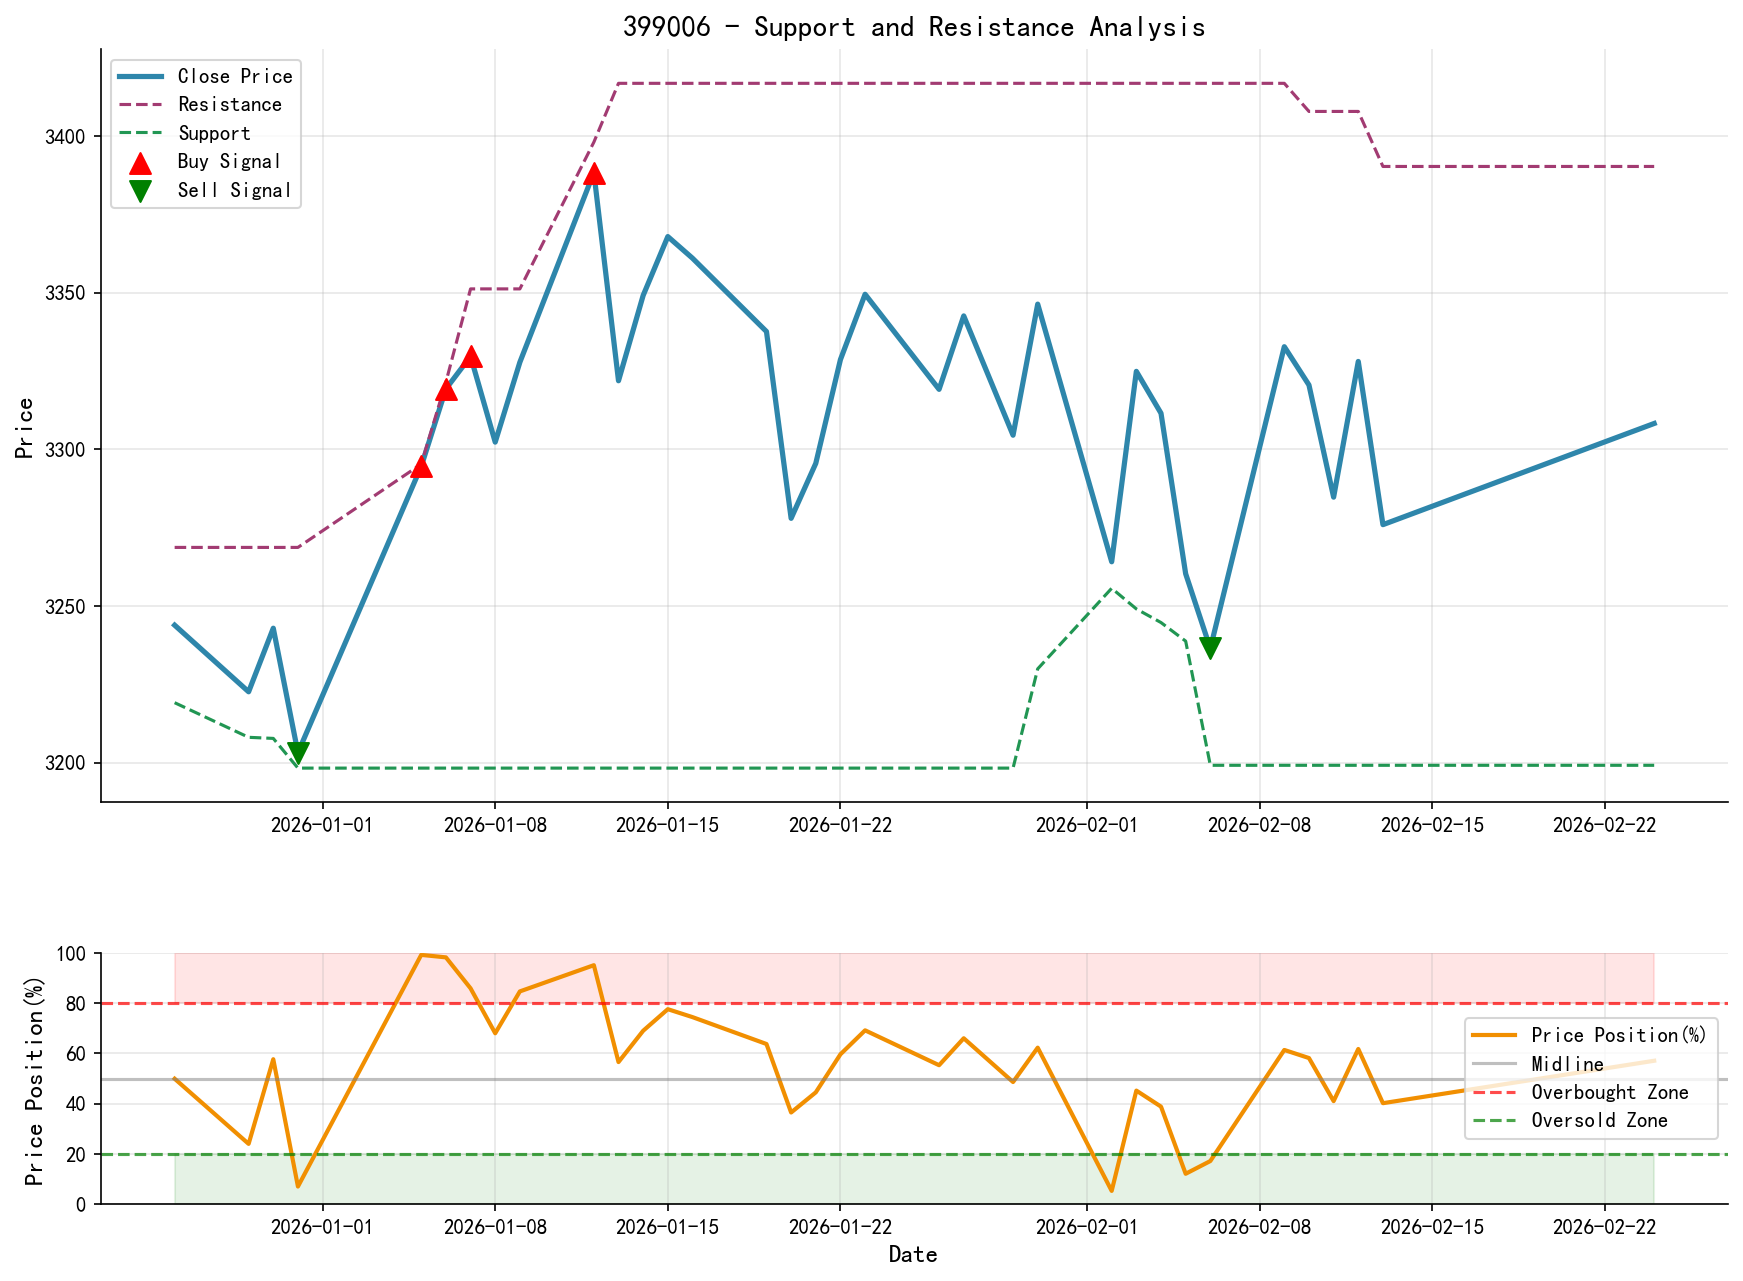Select the chart title 399006 Support and Resistance Analysis
This screenshot has height=1281, width=1743.
point(915,27)
